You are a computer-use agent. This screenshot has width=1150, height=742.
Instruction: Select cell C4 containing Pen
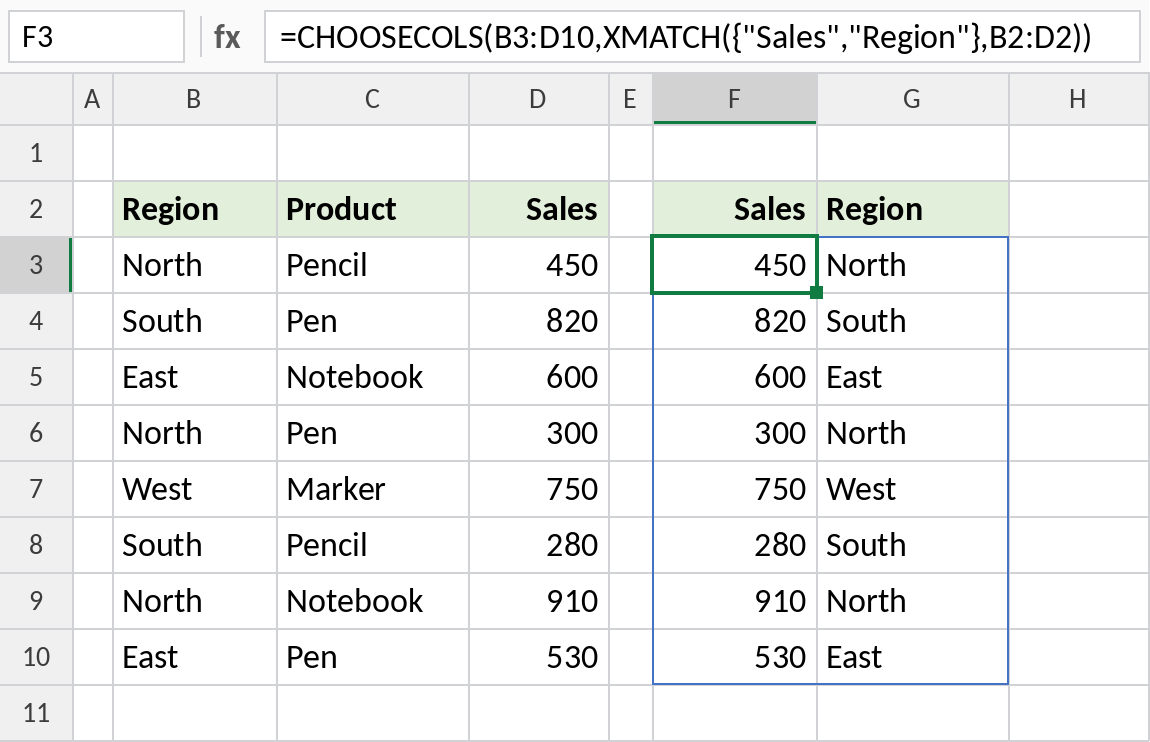(x=373, y=321)
